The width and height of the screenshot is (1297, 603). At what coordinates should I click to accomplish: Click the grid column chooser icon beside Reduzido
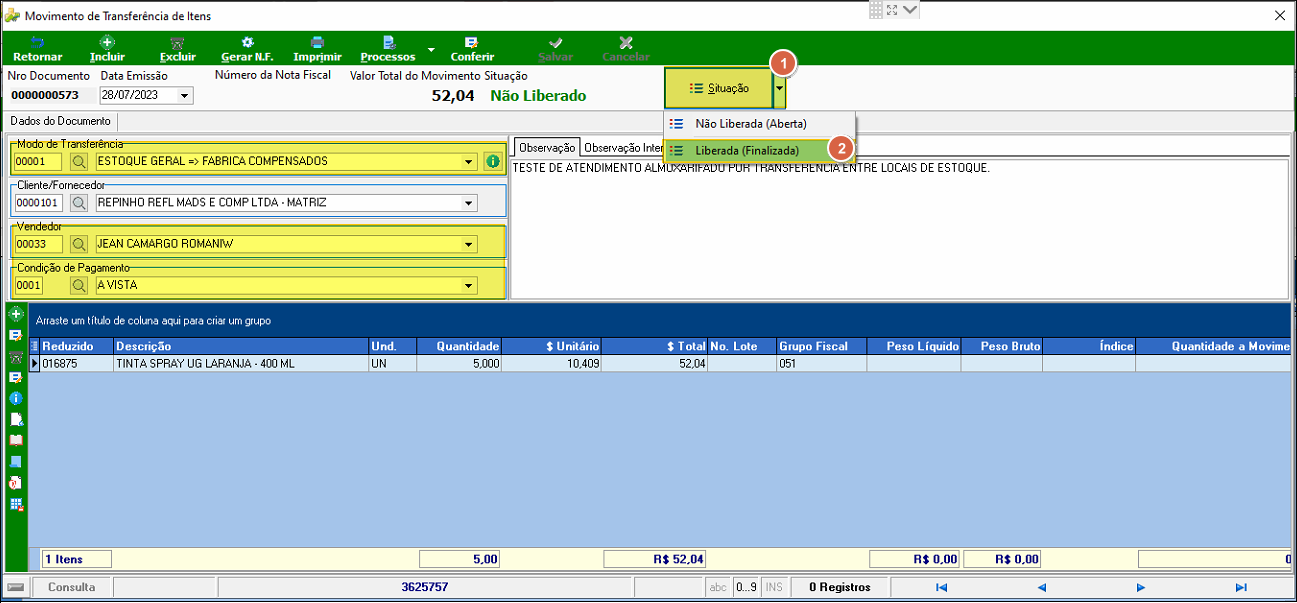[x=34, y=346]
